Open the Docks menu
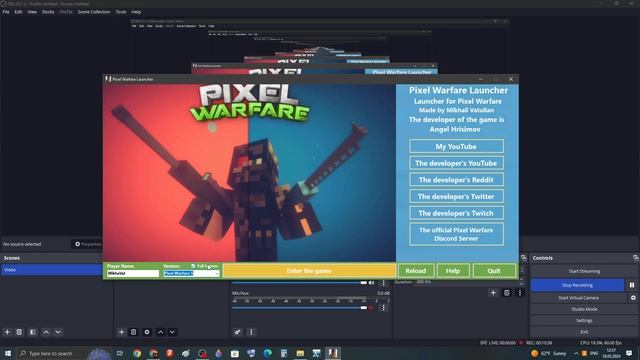 48,12
